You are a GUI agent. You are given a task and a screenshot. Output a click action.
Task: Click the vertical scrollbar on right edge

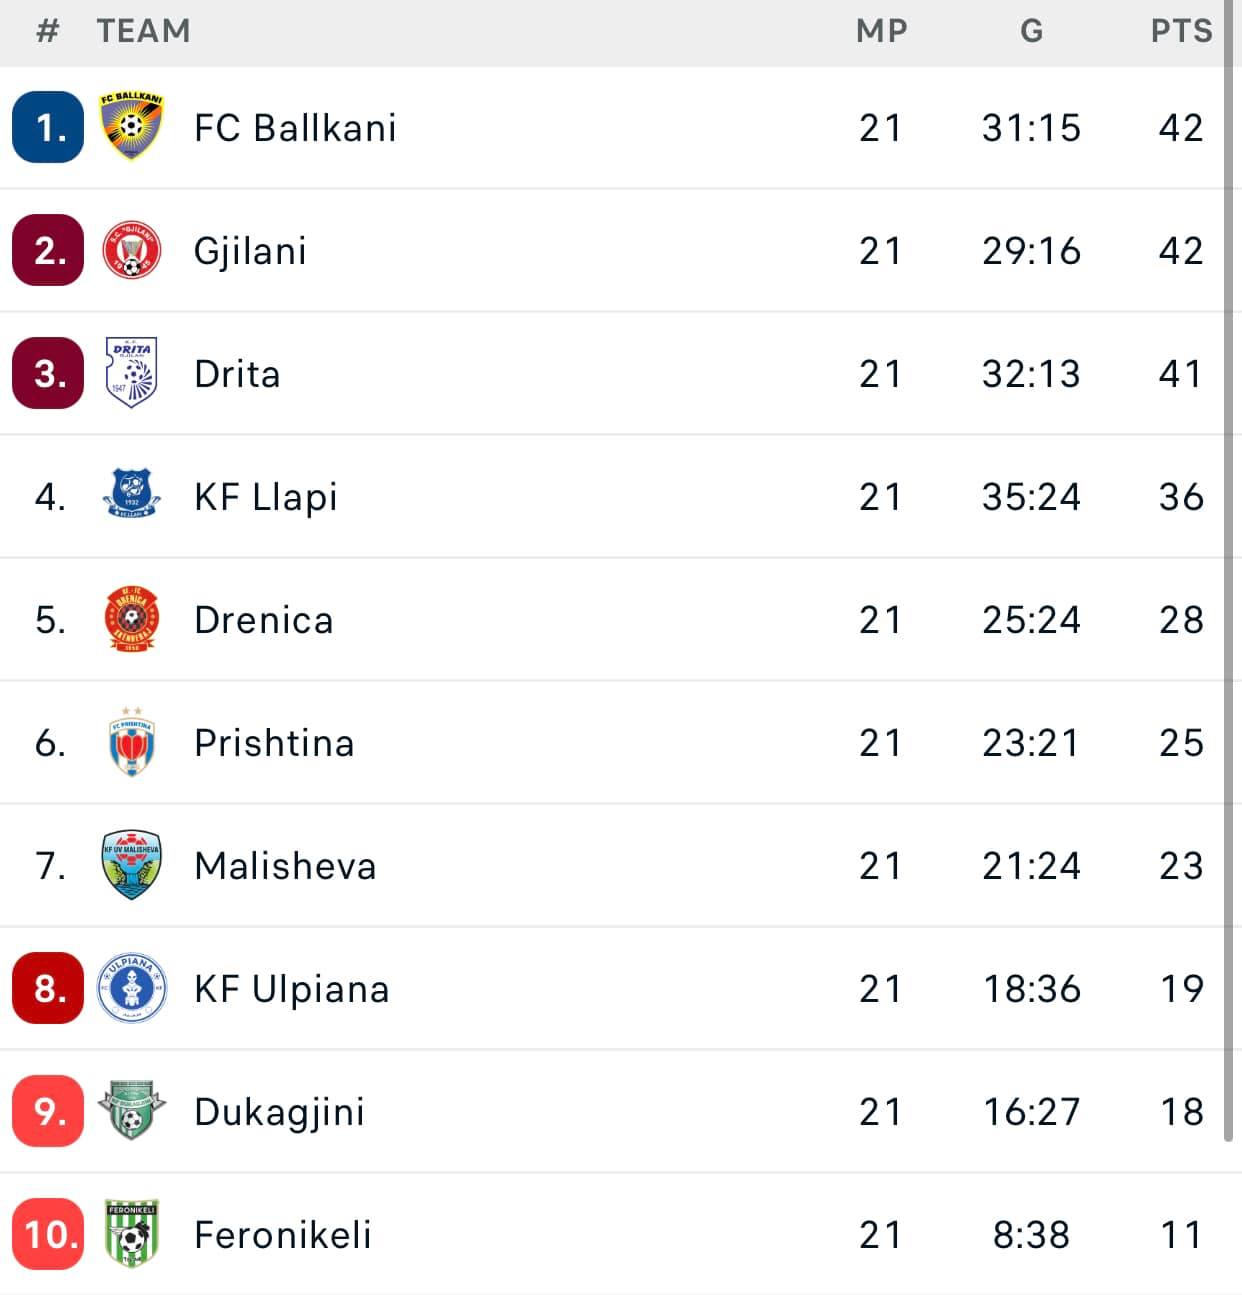[x=1229, y=600]
